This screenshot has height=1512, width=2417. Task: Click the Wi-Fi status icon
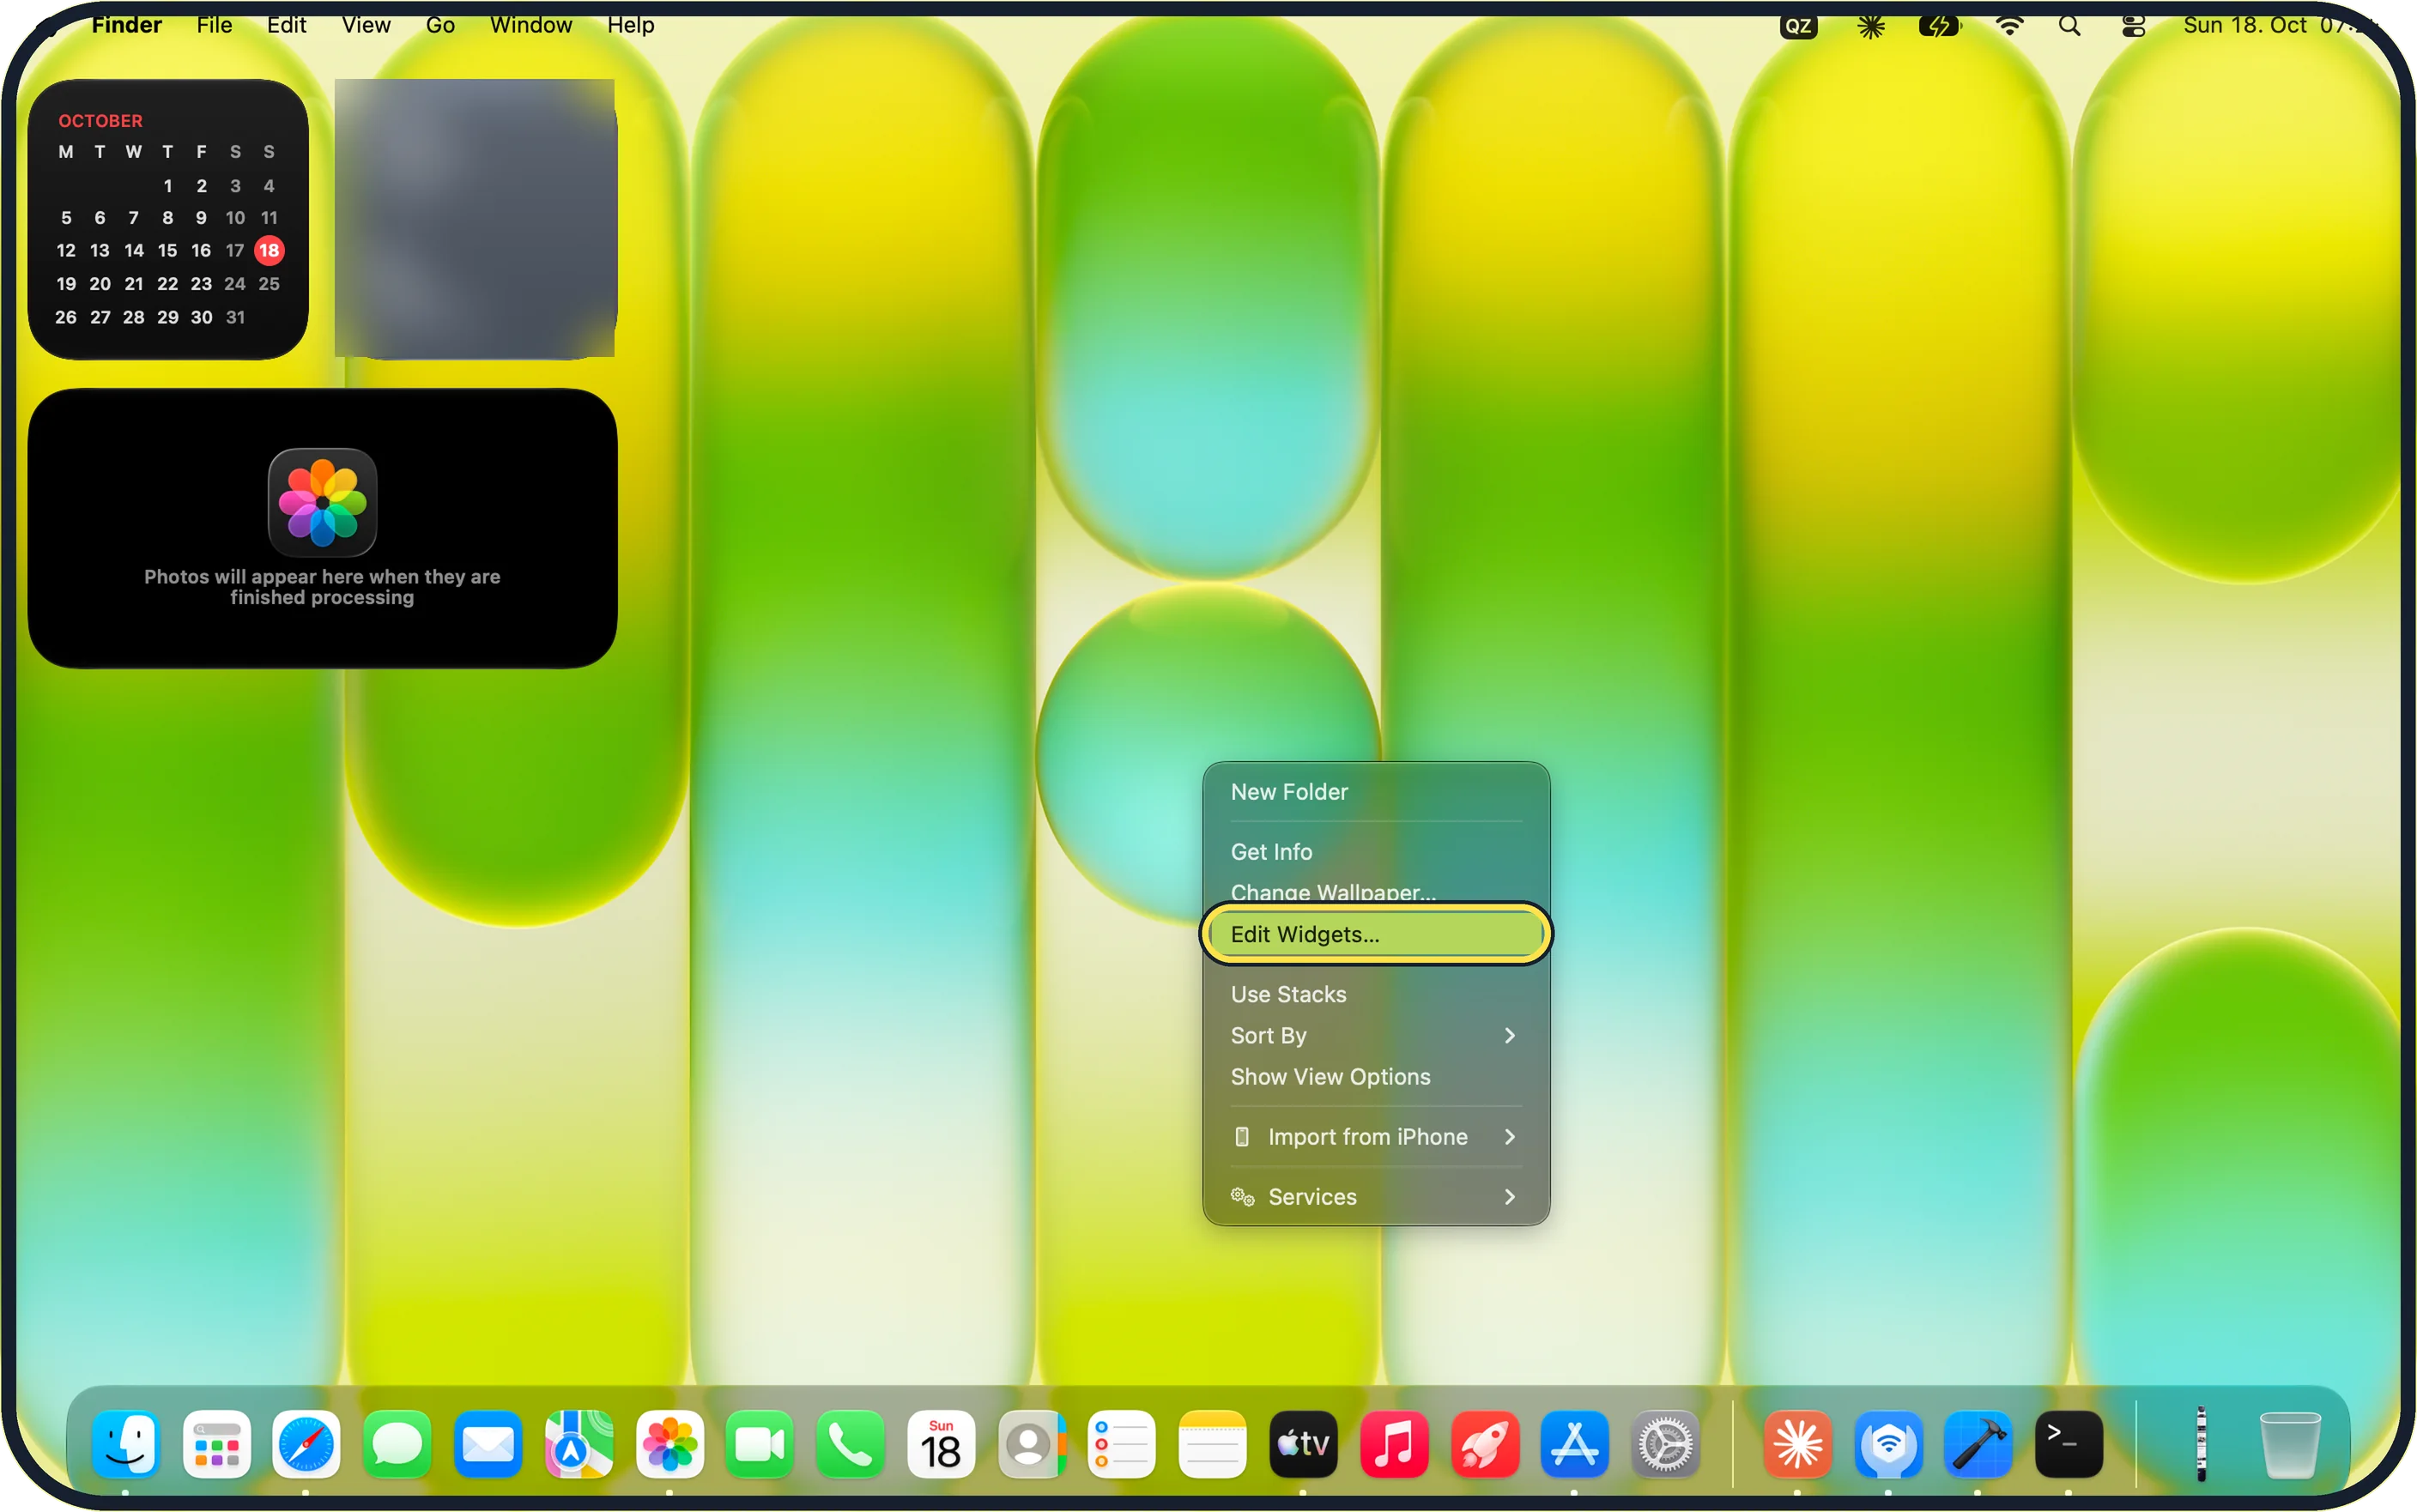point(2009,26)
